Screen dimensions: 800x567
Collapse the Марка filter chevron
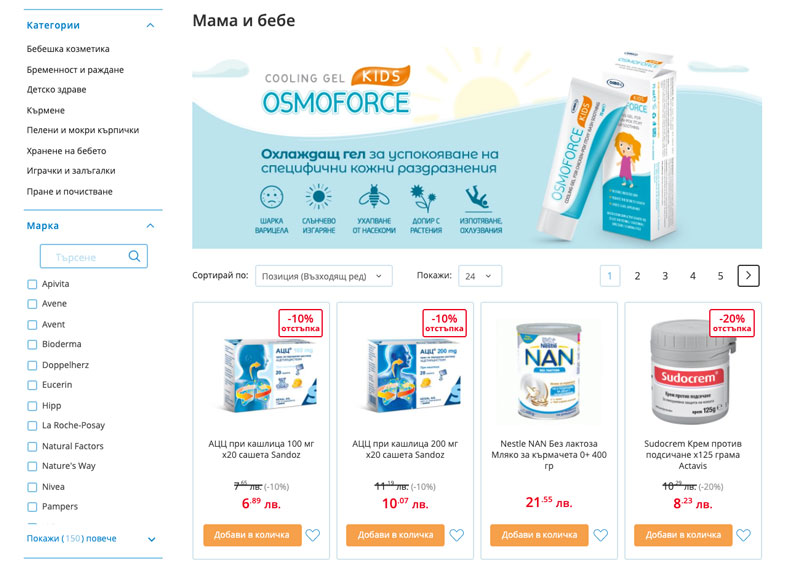[x=150, y=226]
